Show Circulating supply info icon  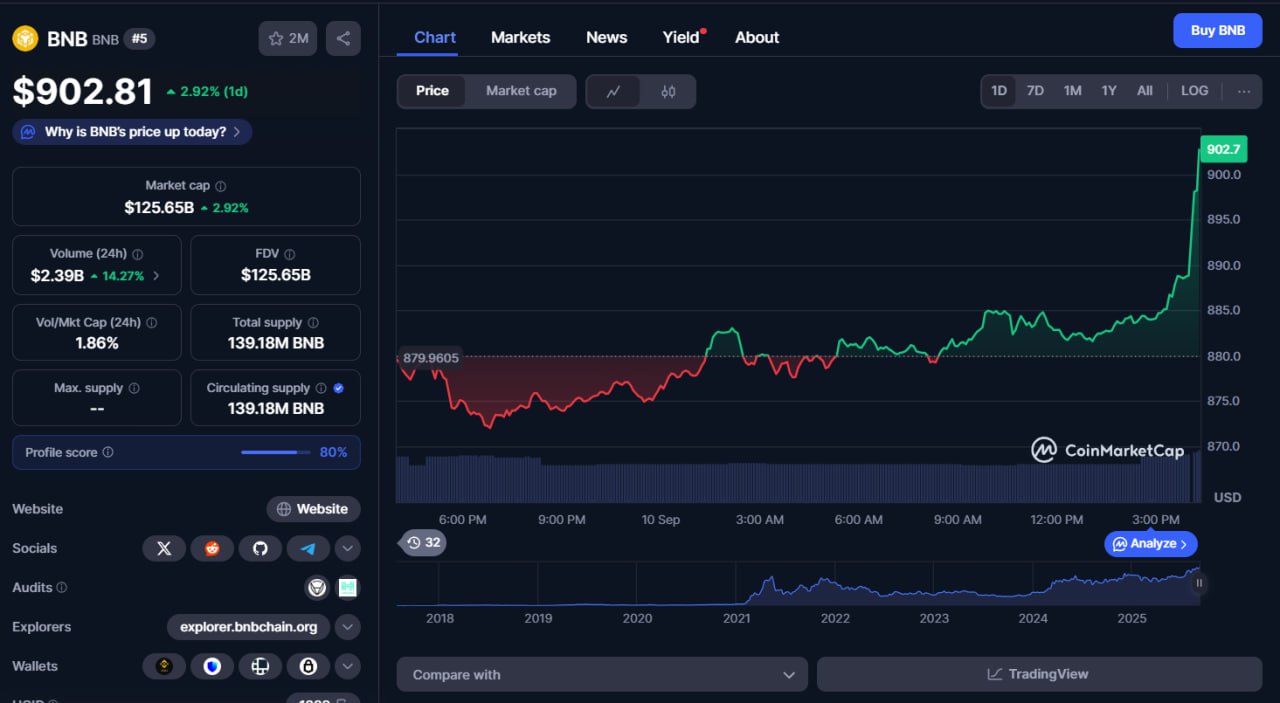321,388
